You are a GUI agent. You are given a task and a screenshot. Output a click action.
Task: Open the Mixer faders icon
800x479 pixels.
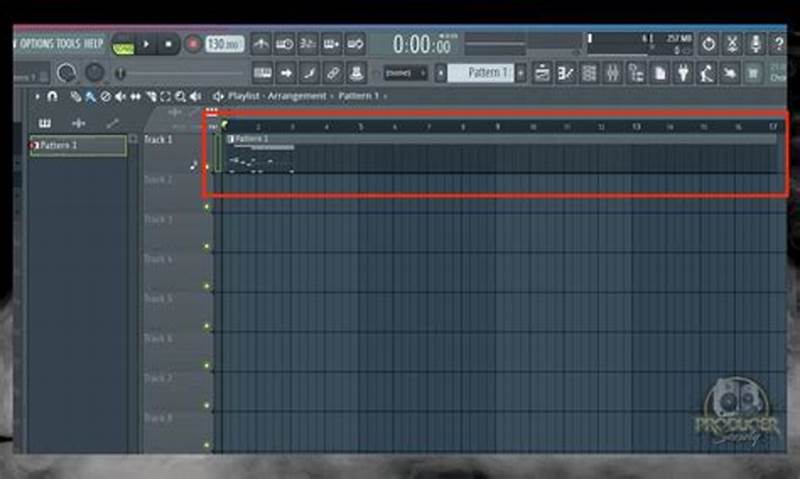[x=612, y=73]
